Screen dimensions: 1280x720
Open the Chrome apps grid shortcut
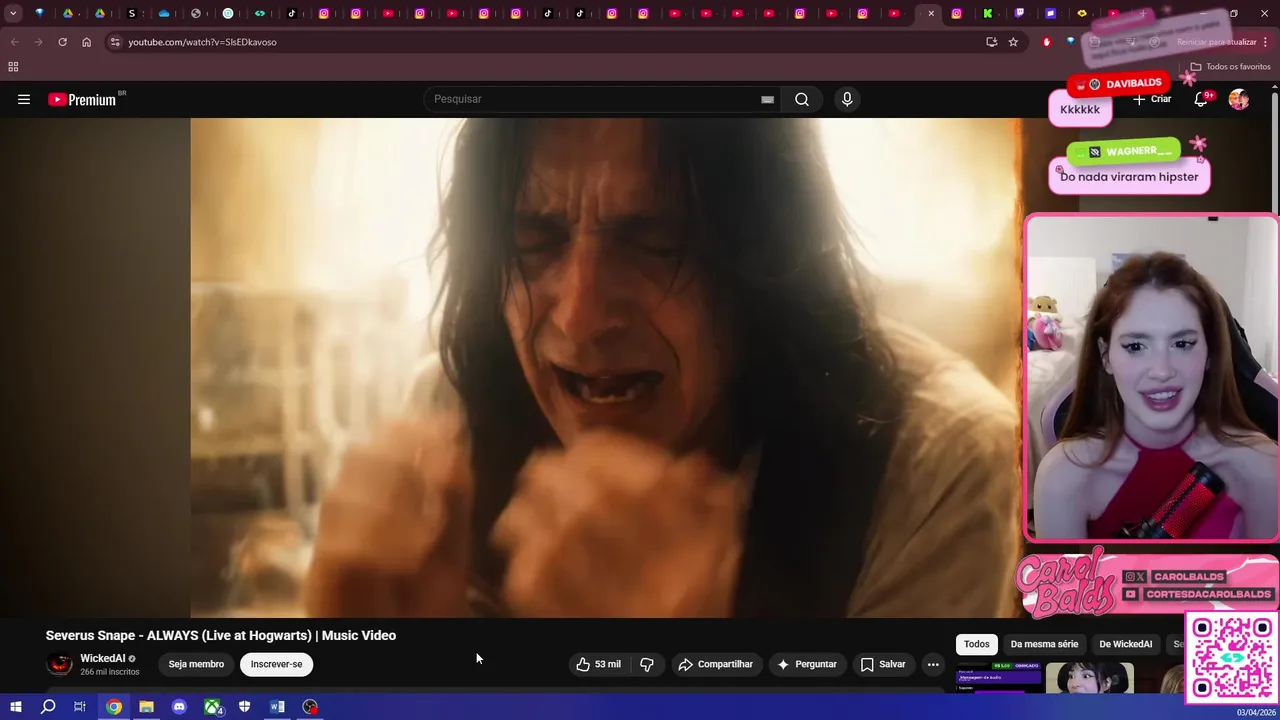(x=13, y=67)
